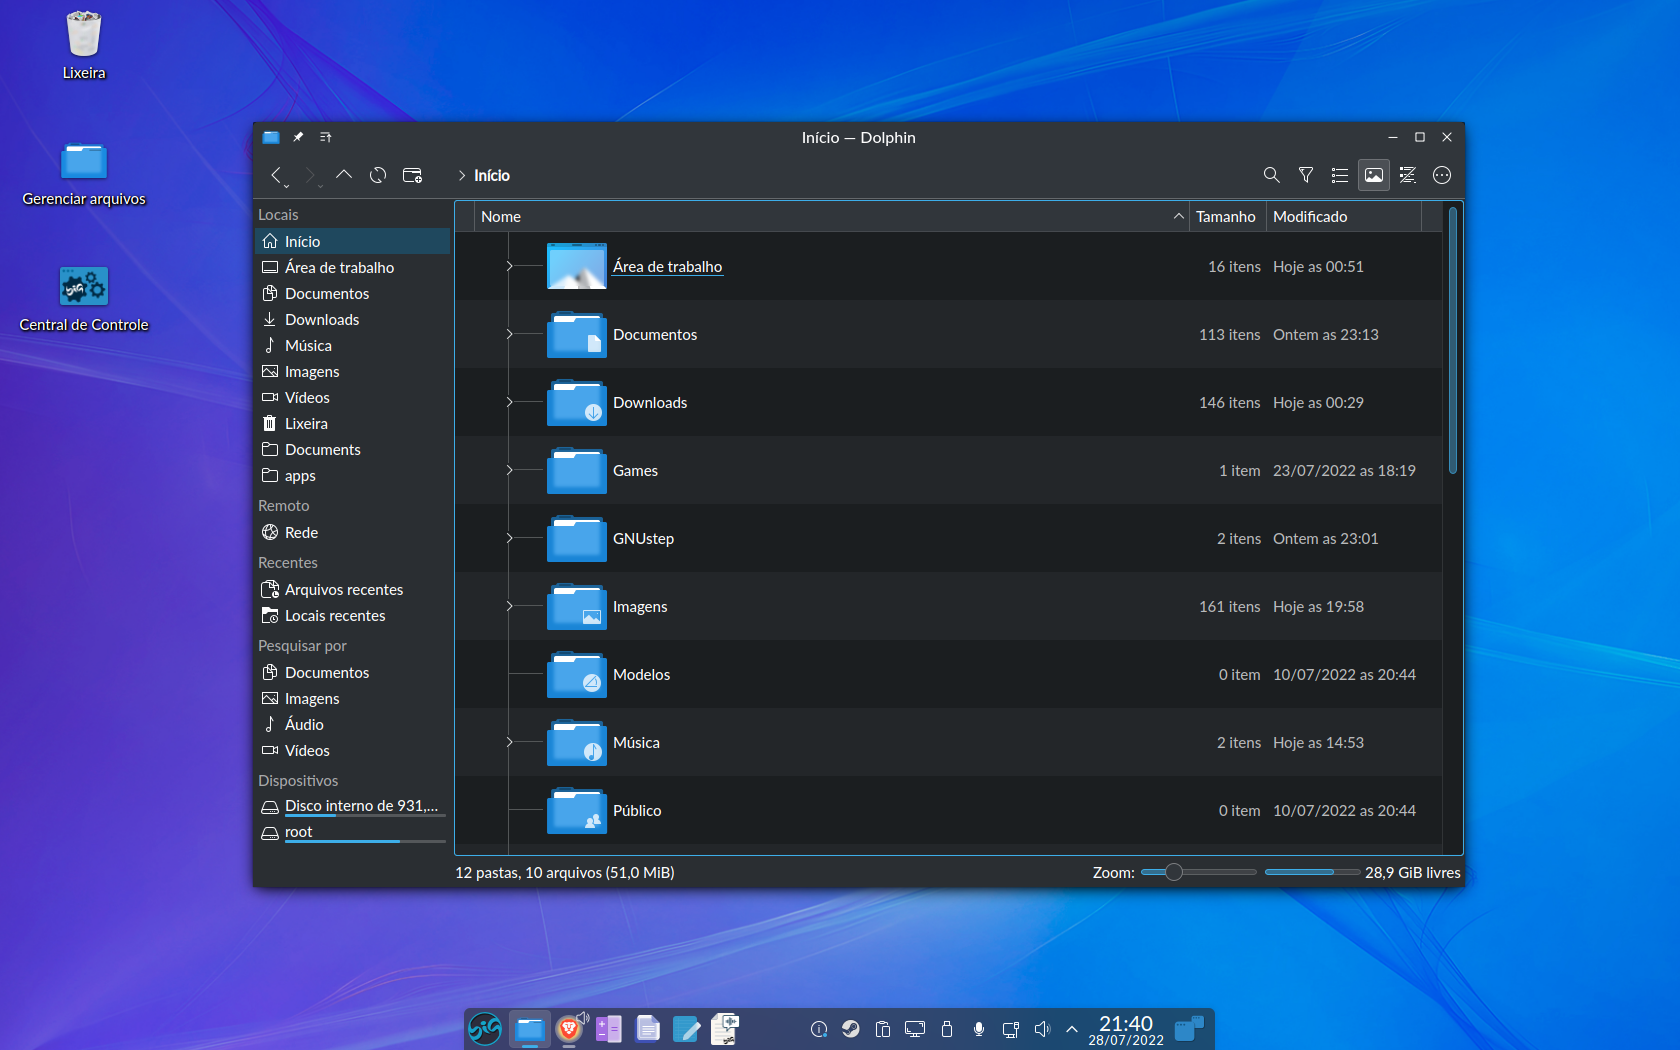
Task: Click the microphone tray icon
Action: (x=979, y=1029)
